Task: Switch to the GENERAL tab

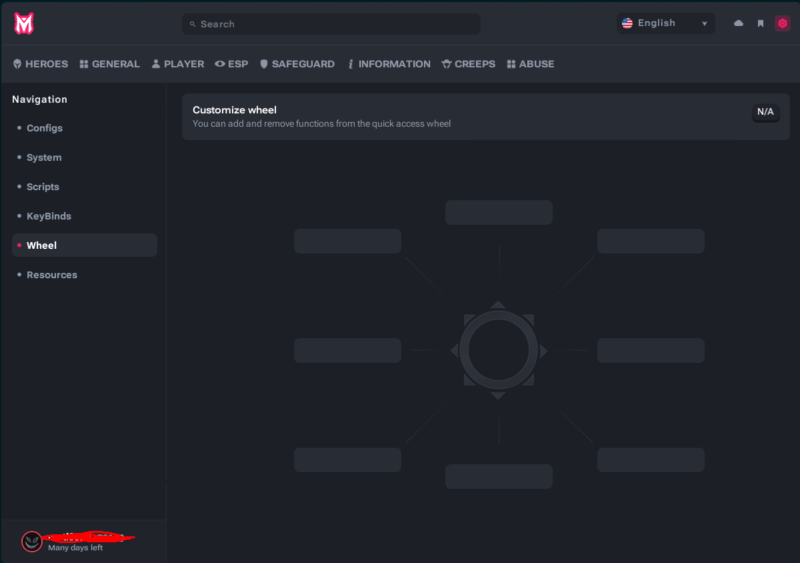Action: coord(110,64)
